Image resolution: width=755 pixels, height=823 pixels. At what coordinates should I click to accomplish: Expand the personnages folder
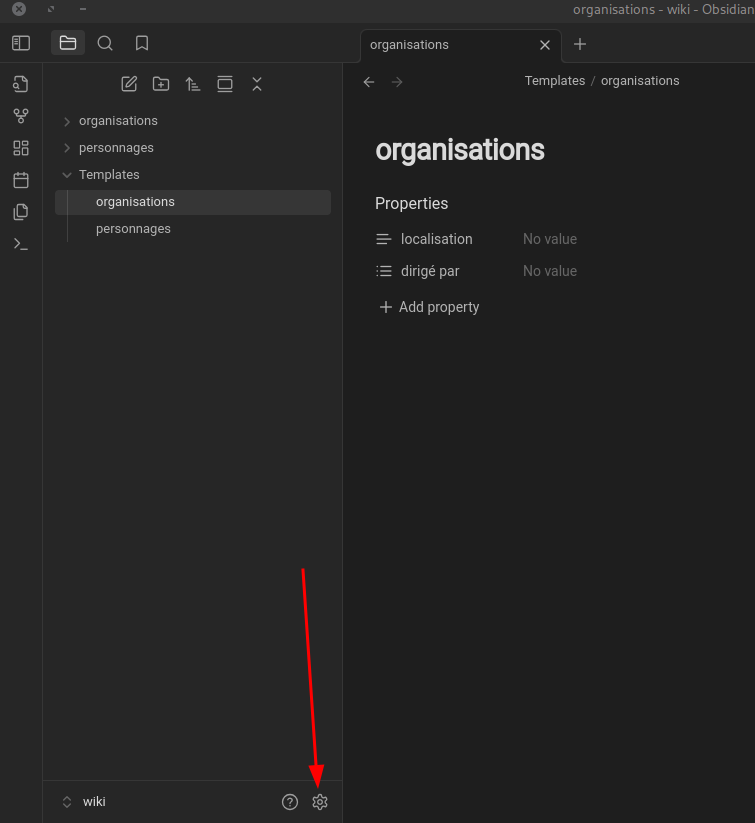point(67,148)
